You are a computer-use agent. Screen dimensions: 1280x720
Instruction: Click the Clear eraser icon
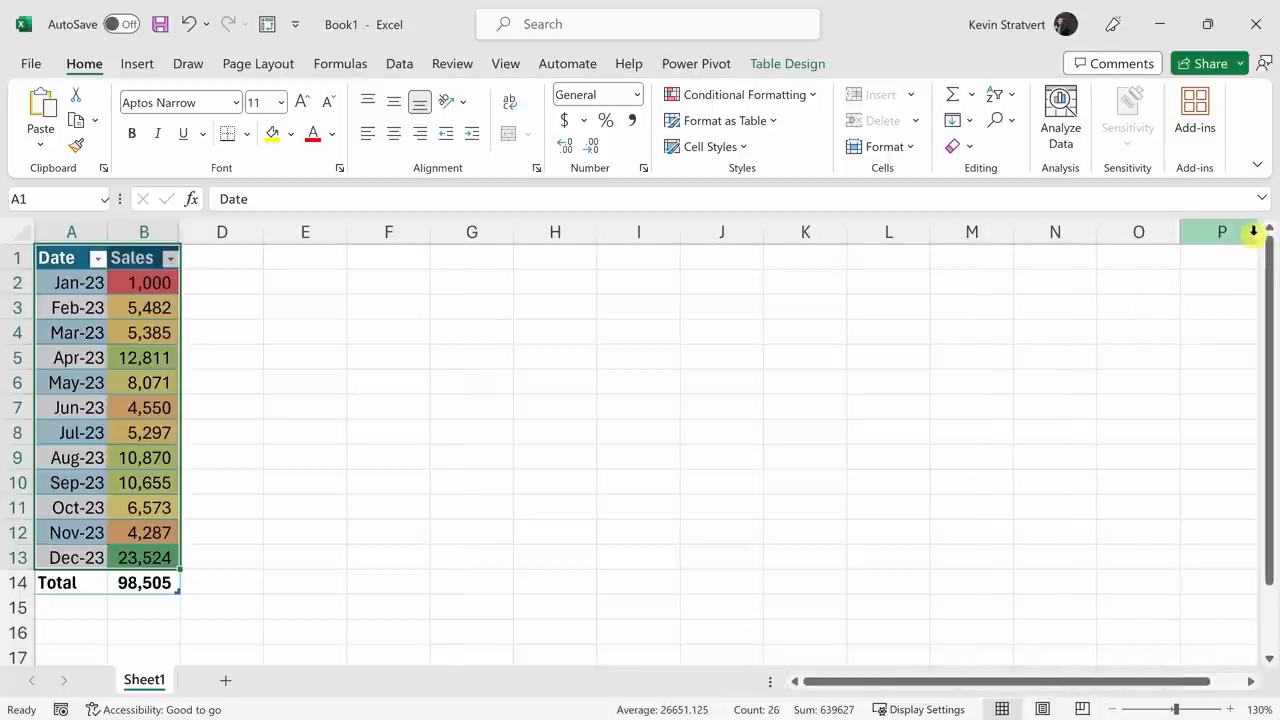tap(953, 146)
